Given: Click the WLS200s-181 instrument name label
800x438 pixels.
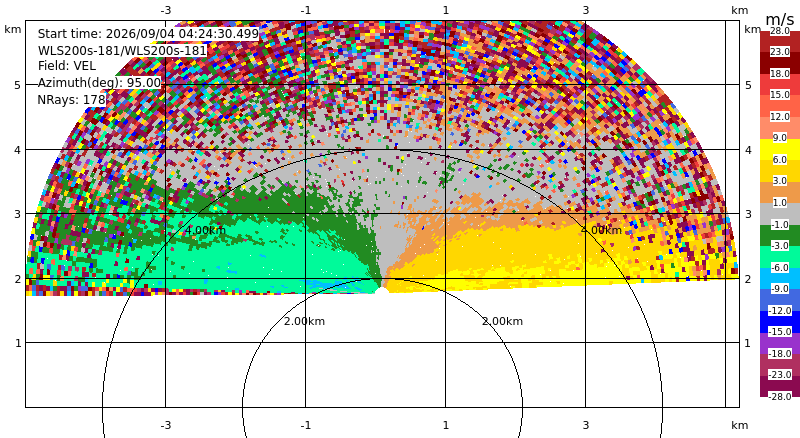Looking at the screenshot, I should click(122, 51).
